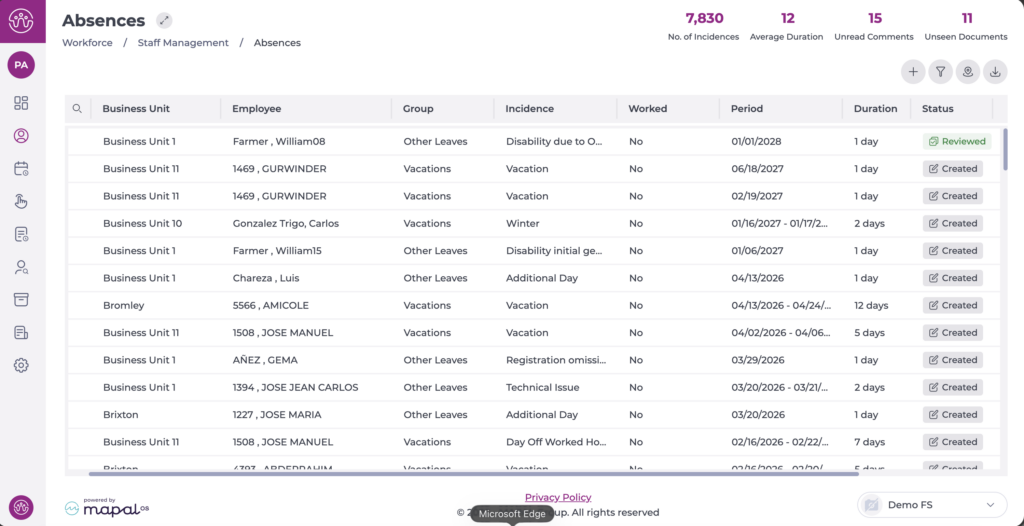Click the horizontal scrollbar below the table
This screenshot has width=1024, height=526.
(x=470, y=474)
